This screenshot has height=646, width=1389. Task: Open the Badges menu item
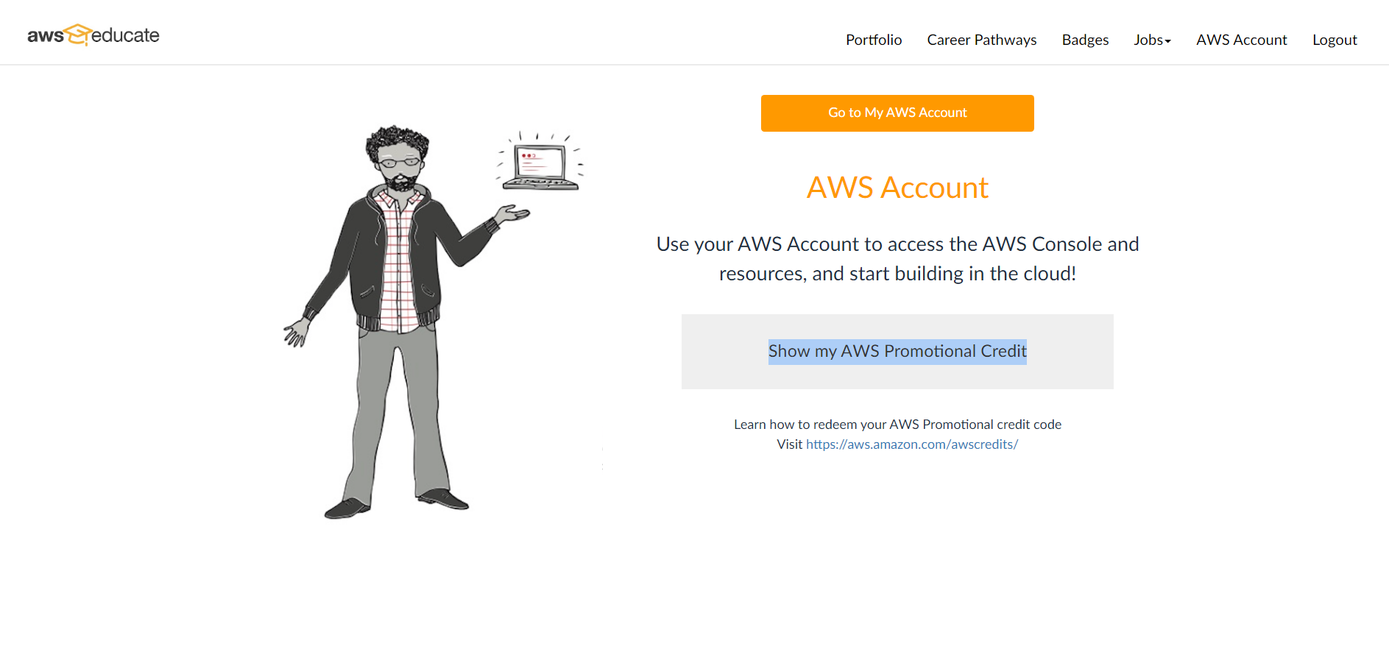pos(1085,40)
